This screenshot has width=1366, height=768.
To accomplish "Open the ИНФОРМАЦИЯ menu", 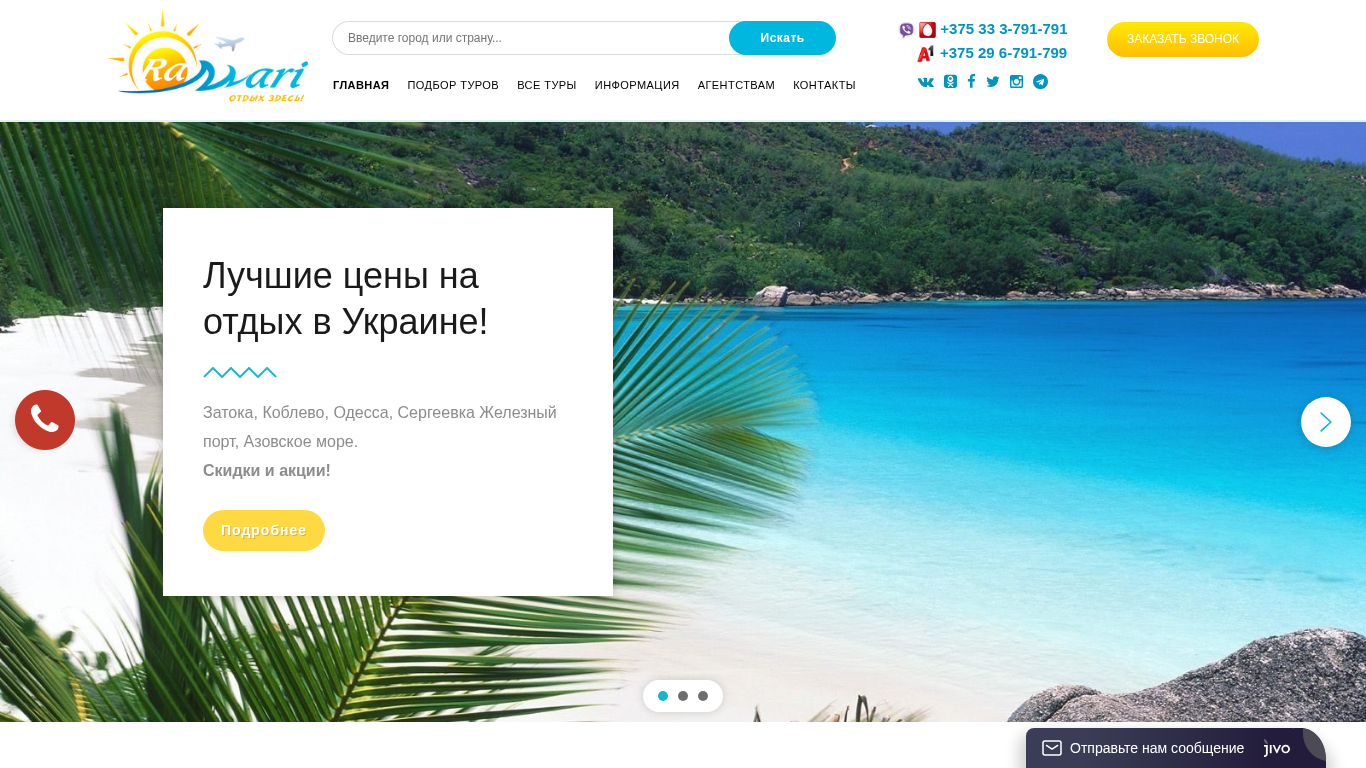I will coord(637,85).
